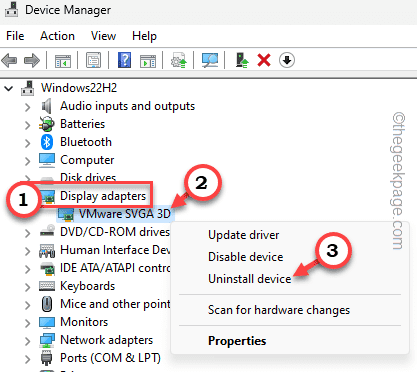
Task: Open the Help menu
Action: click(x=144, y=36)
